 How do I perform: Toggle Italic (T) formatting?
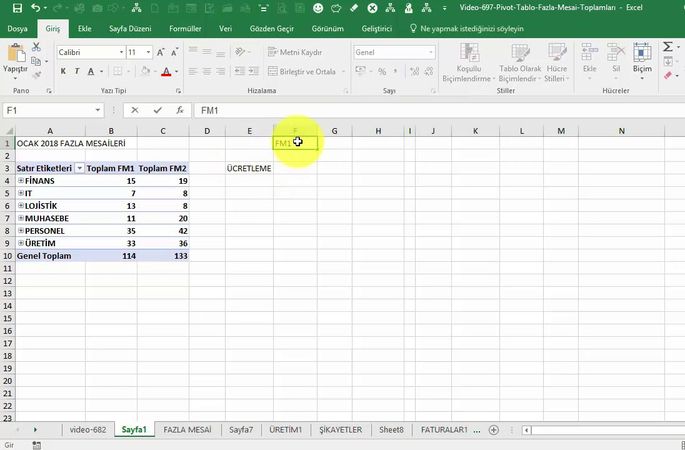(77, 71)
